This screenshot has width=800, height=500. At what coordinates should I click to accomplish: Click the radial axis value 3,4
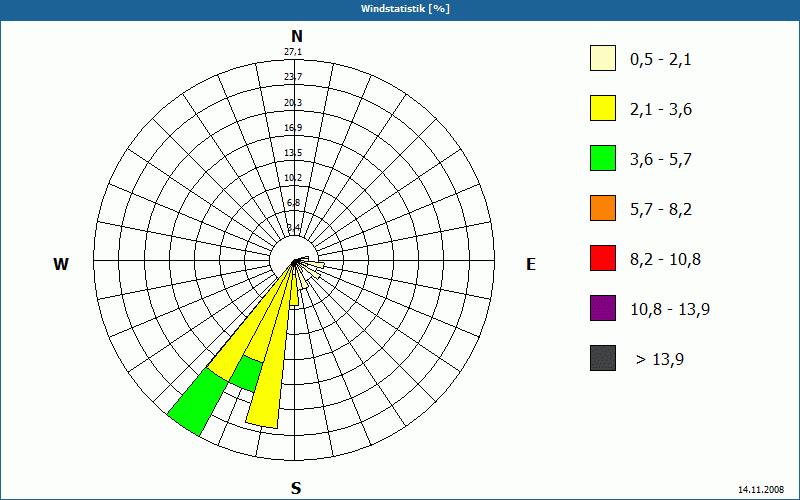tap(293, 227)
